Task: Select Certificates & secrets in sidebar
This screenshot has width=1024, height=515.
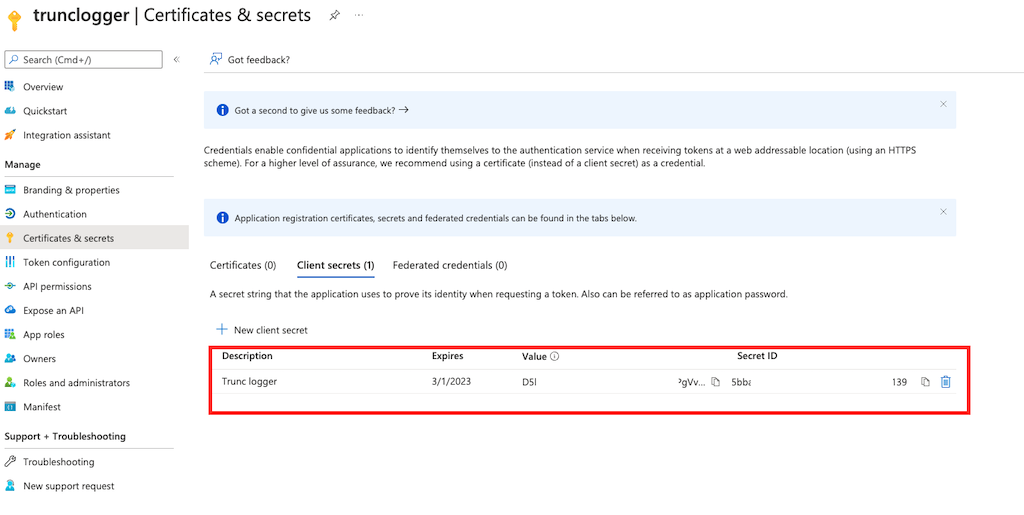Action: pyautogui.click(x=69, y=238)
